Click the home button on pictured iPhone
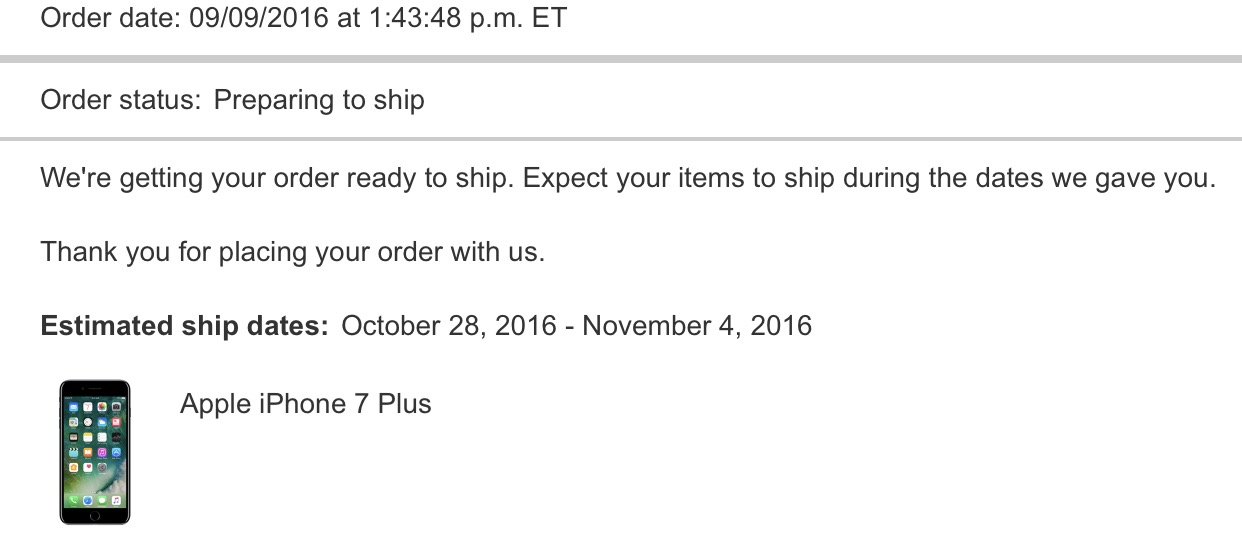The height and width of the screenshot is (536, 1242). click(x=95, y=515)
